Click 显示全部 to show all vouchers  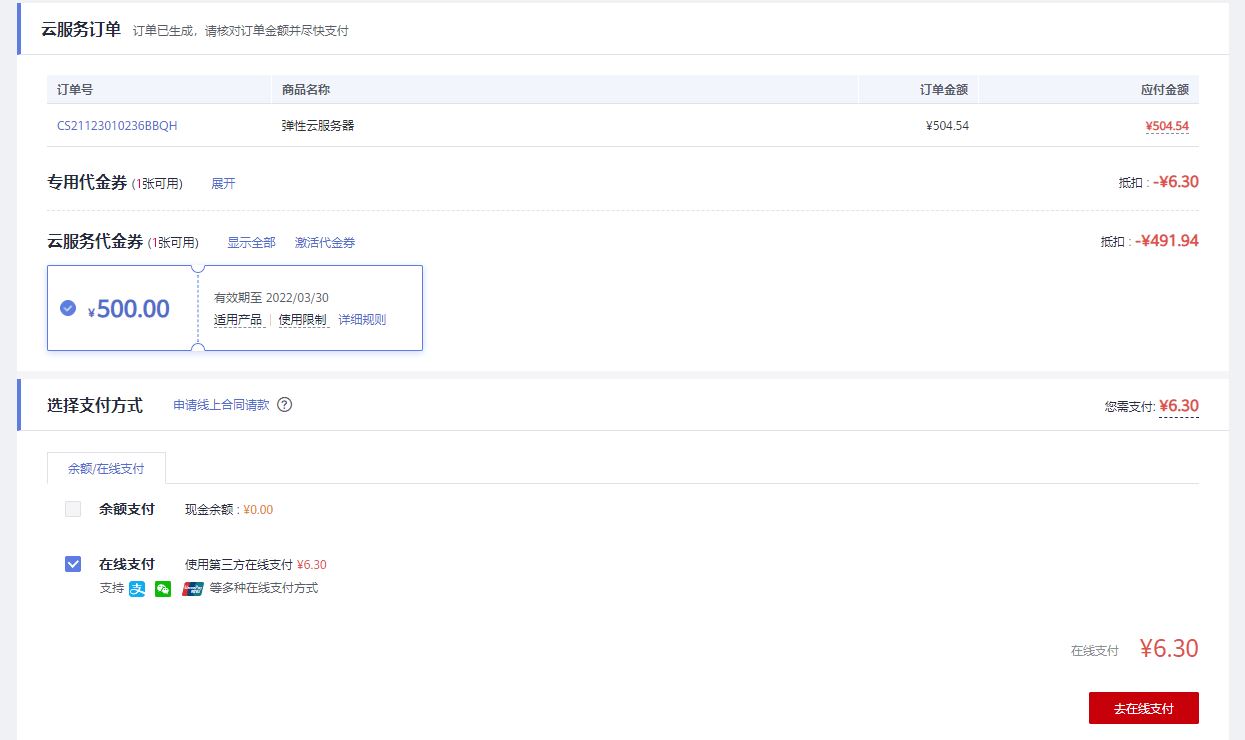[x=251, y=243]
